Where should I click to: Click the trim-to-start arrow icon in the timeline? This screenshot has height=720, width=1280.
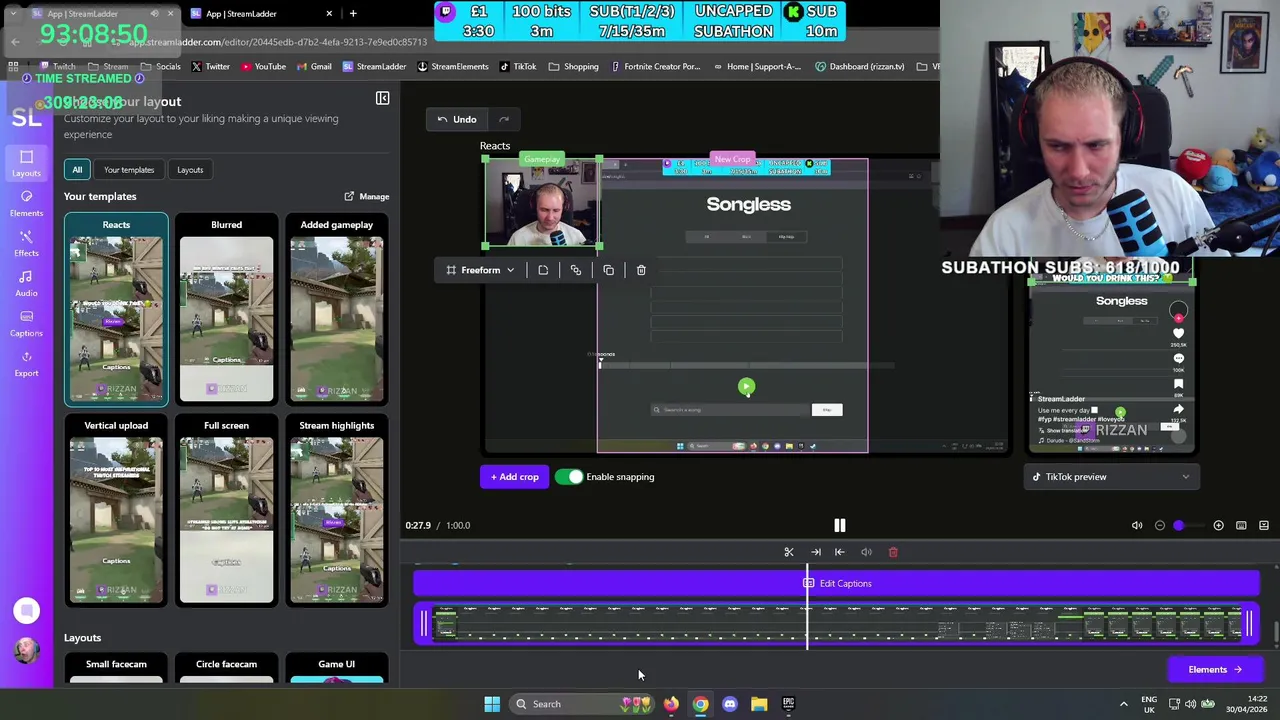[840, 552]
